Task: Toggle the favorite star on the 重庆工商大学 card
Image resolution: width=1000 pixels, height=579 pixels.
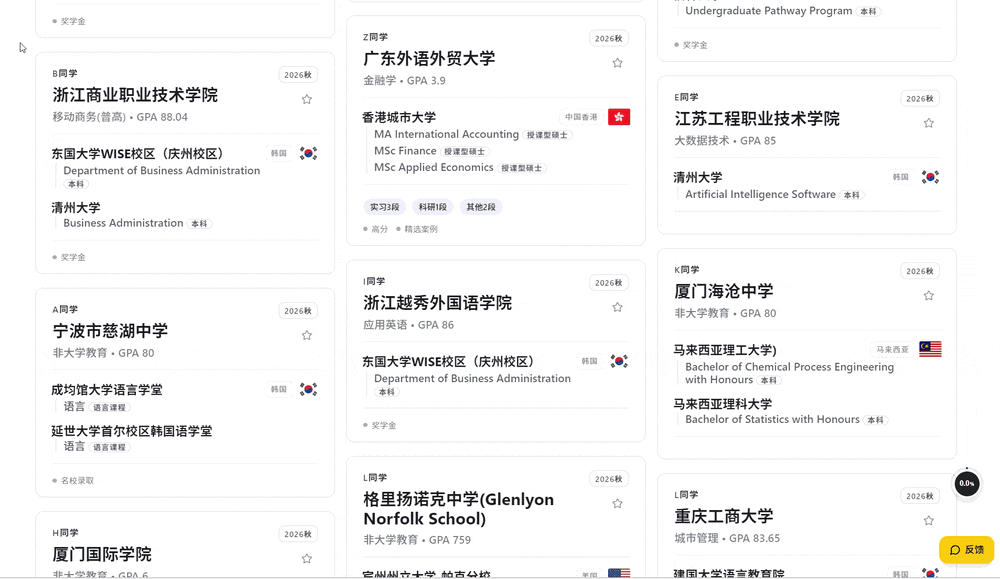Action: click(x=929, y=520)
